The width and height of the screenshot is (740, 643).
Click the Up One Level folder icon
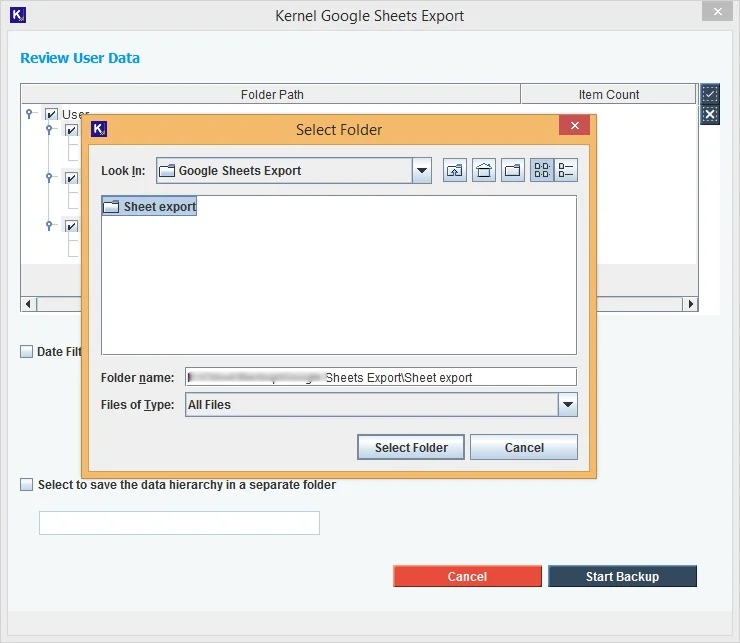click(x=455, y=171)
